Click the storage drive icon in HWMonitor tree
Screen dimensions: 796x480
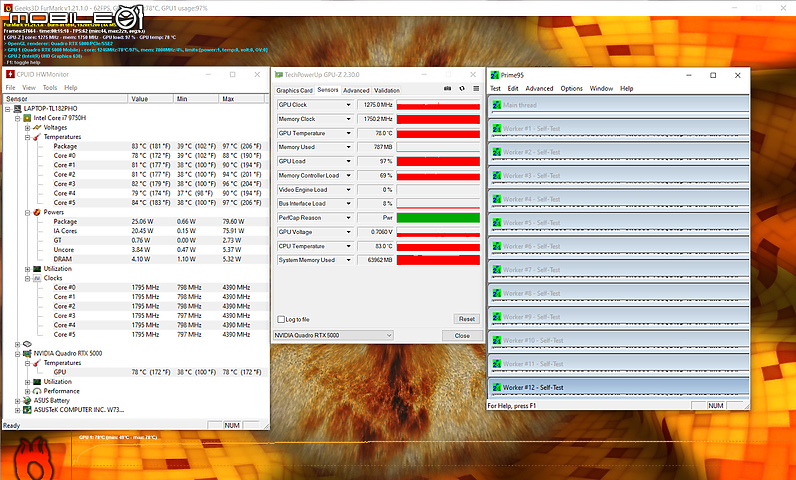27,344
